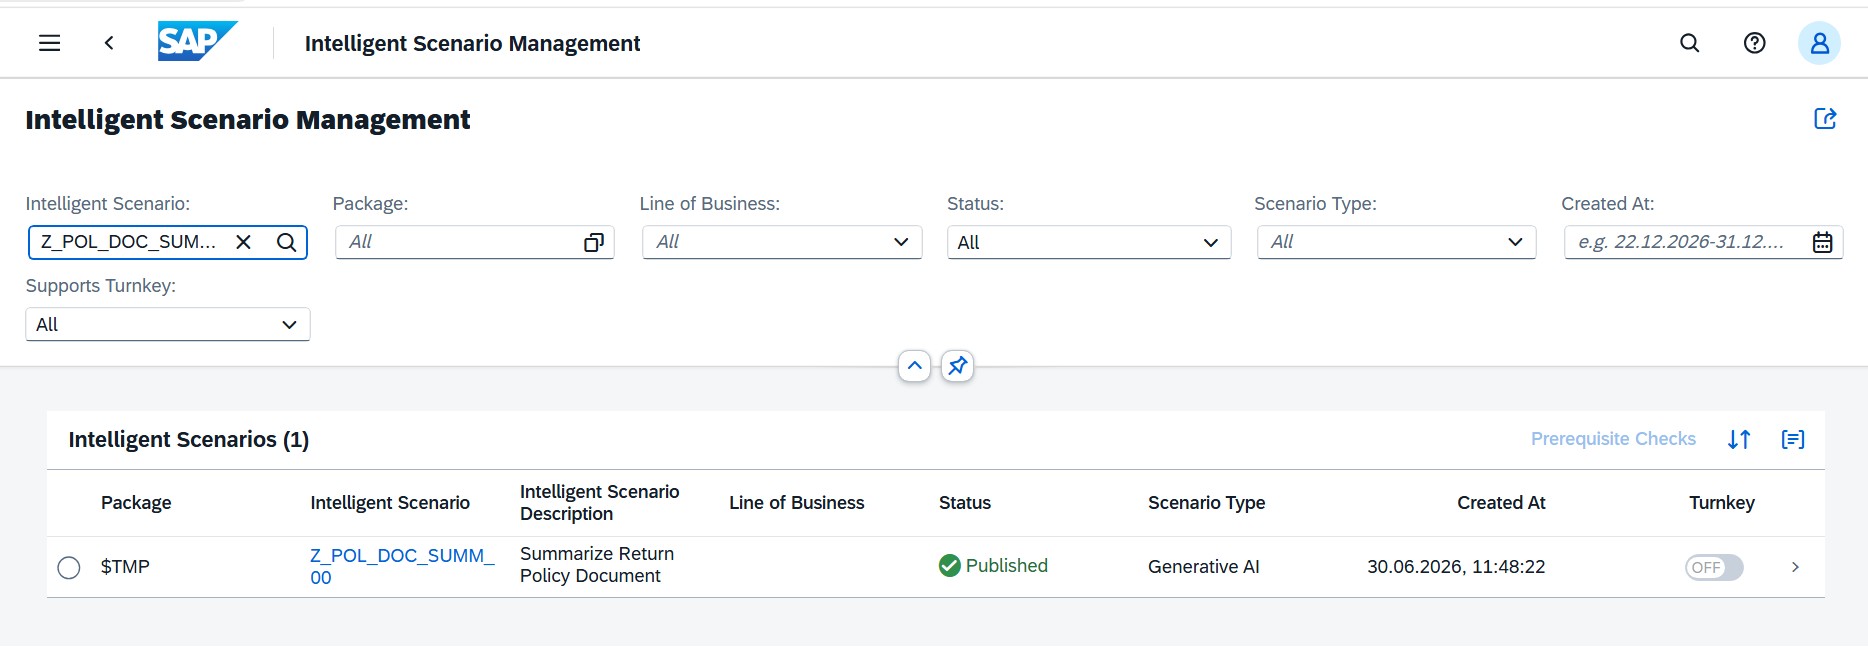Expand the Scenario Type dropdown

[x=1515, y=242]
